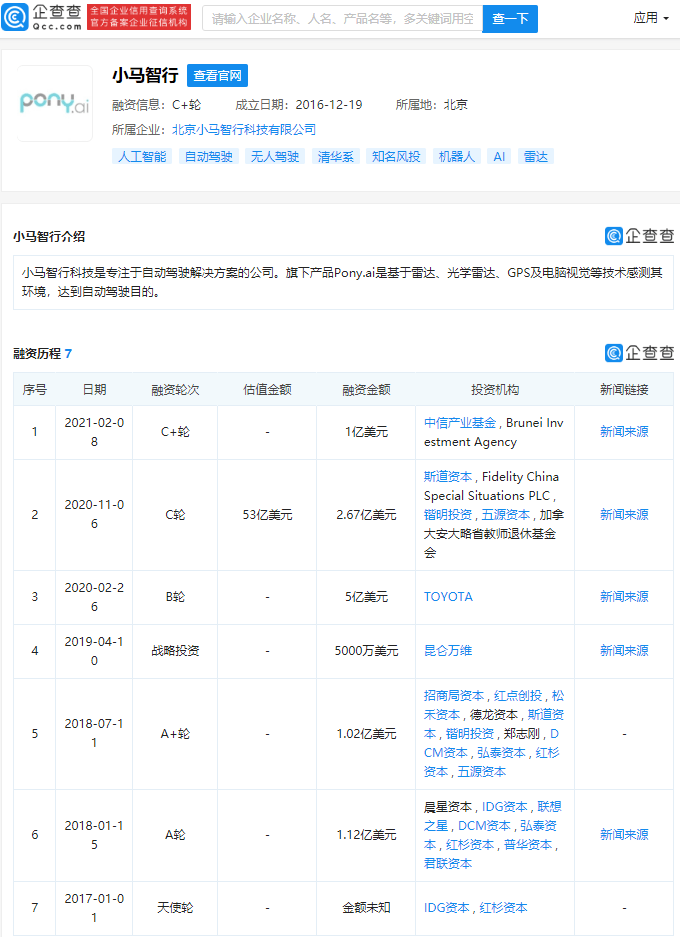Select the 无人驾驶 tag
Screen dimensions: 680x937
pos(275,157)
